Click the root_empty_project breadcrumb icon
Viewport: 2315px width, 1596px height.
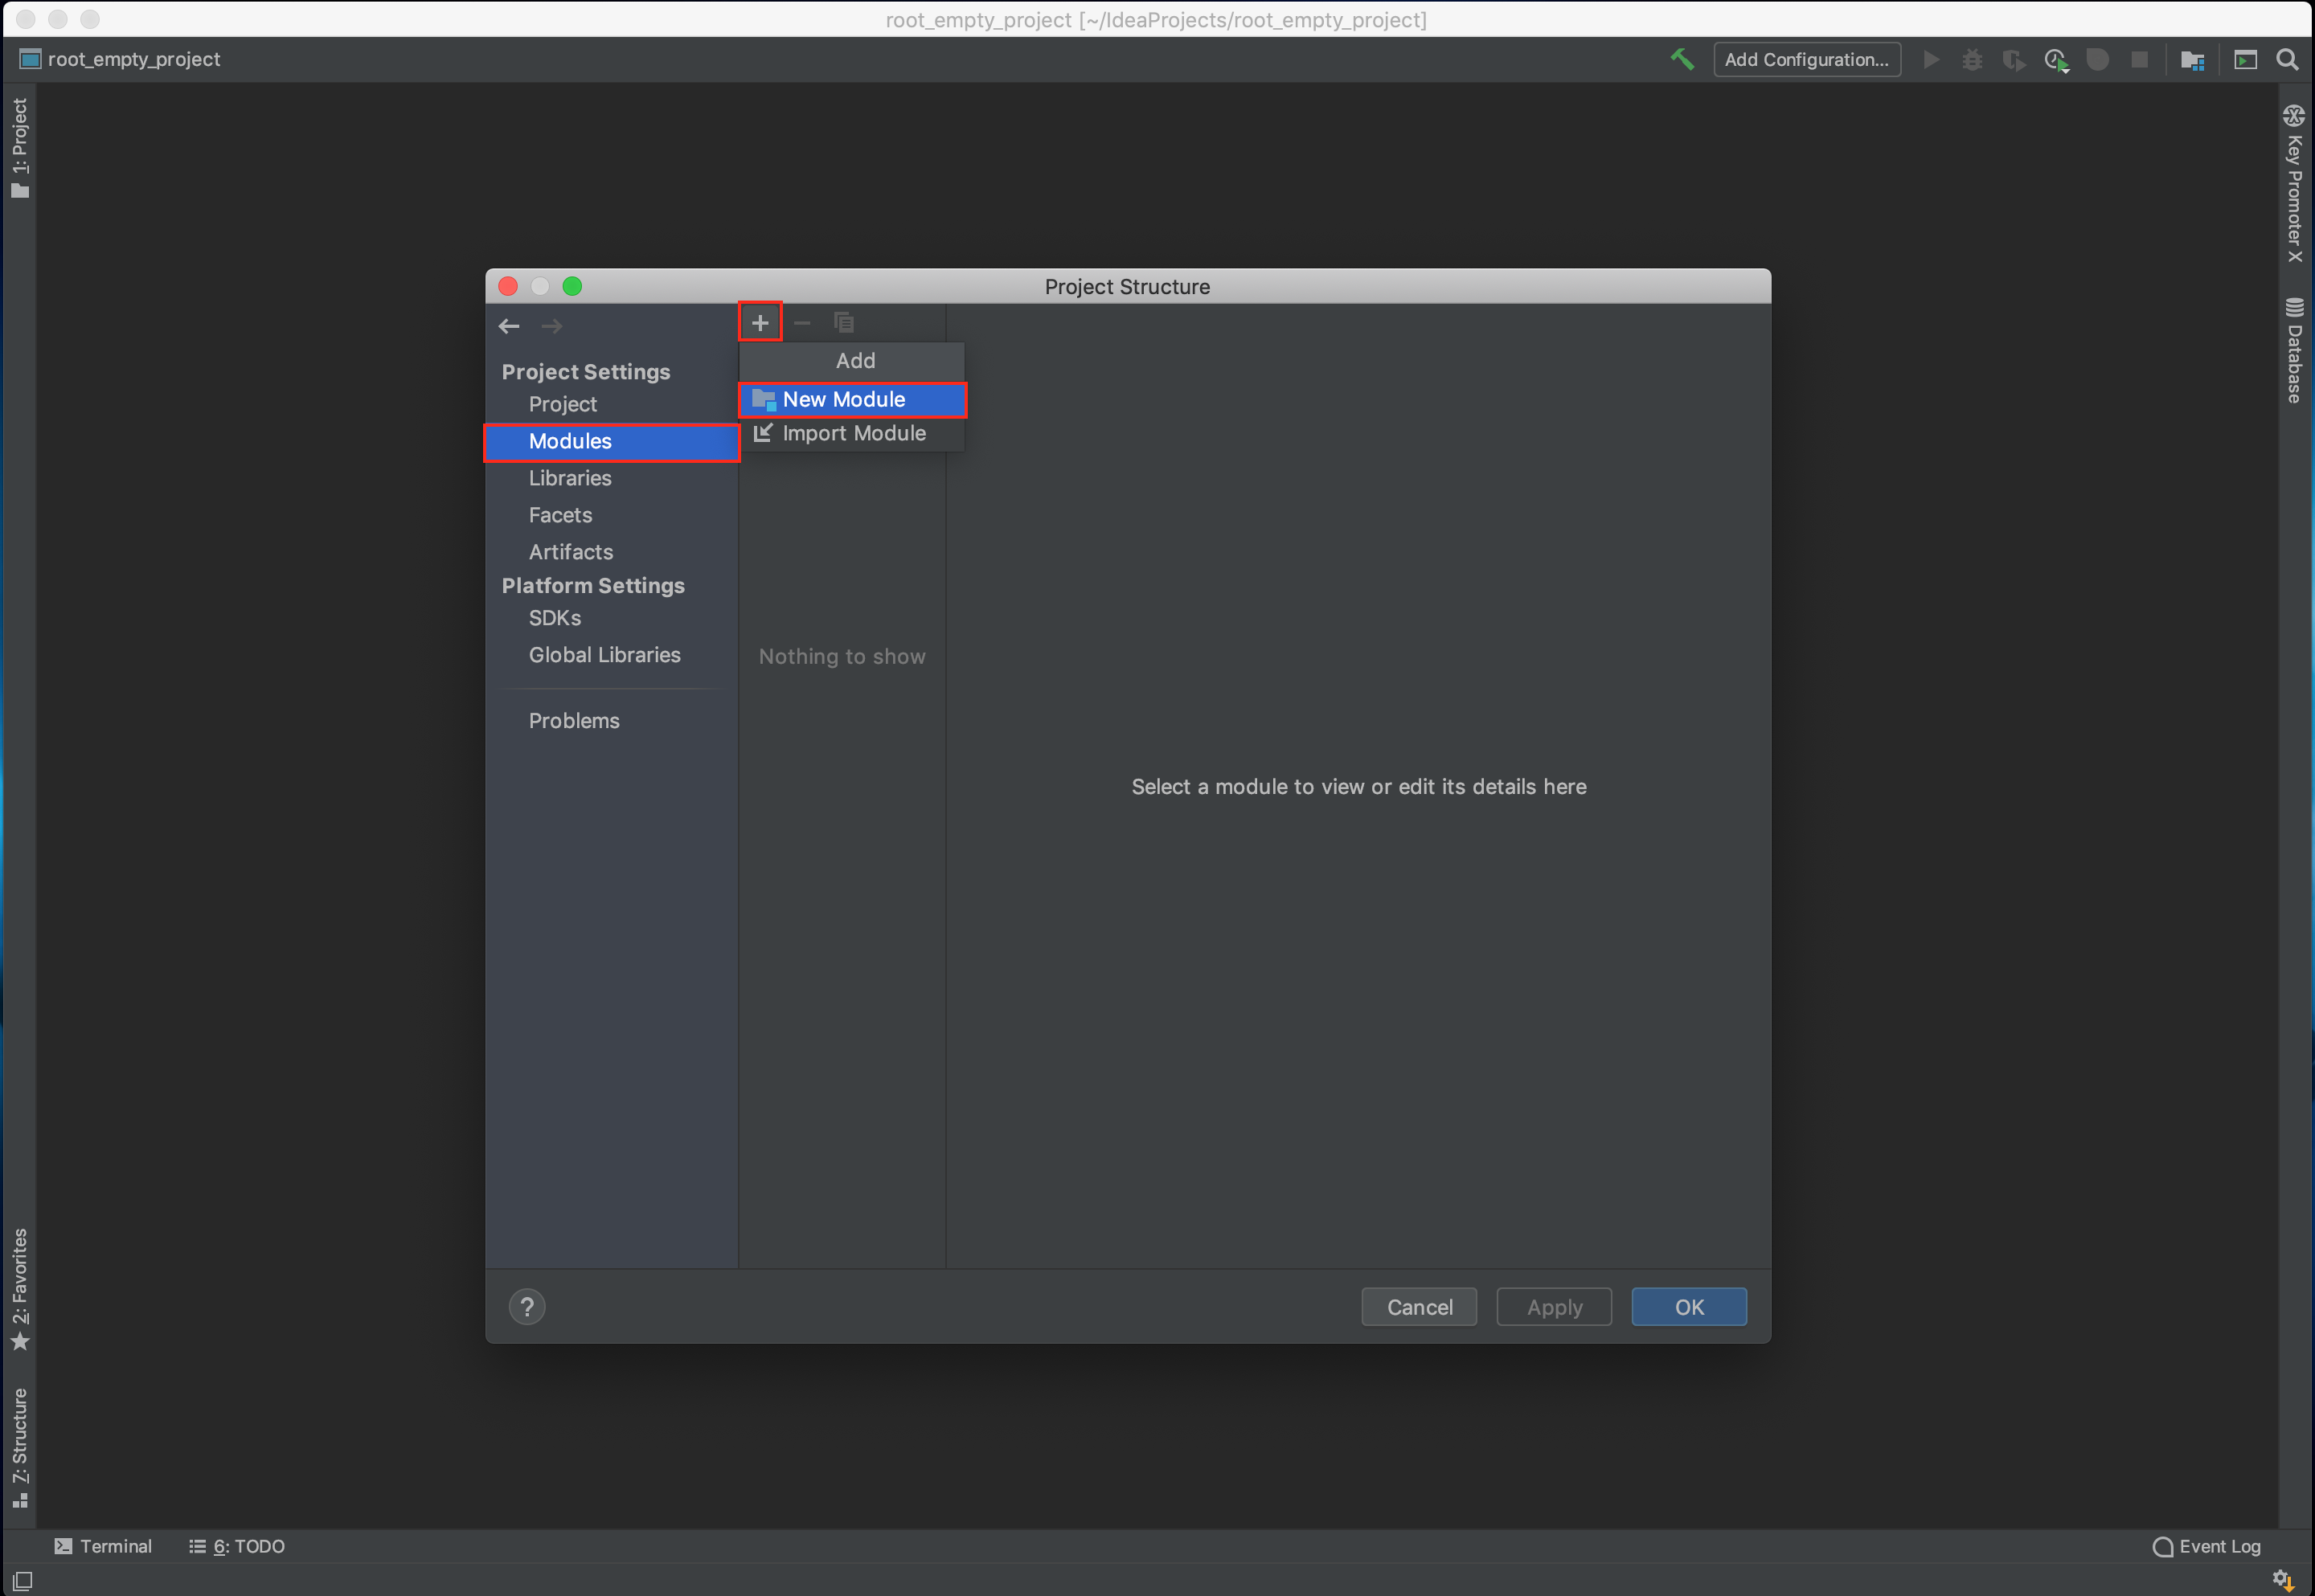pyautogui.click(x=30, y=59)
